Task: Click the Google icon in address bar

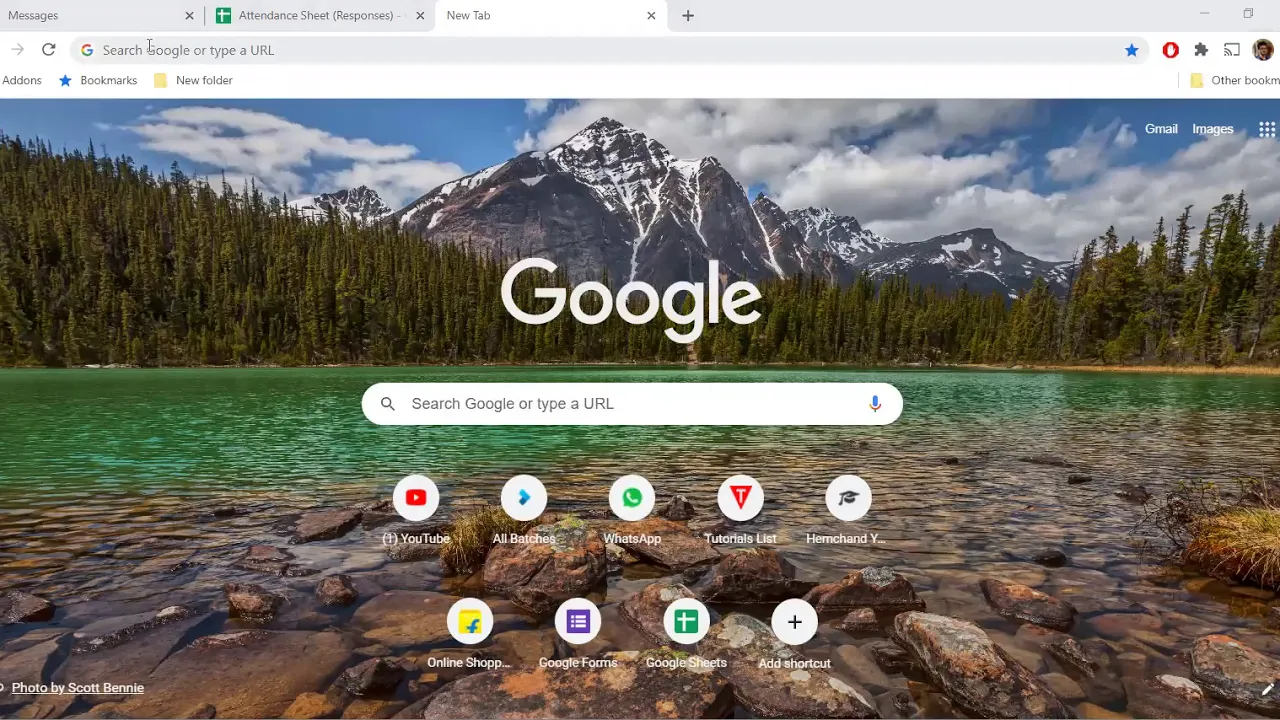Action: pos(87,50)
